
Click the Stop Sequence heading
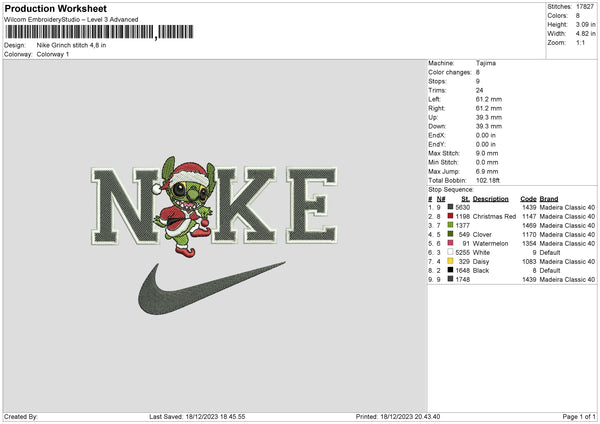(x=451, y=190)
